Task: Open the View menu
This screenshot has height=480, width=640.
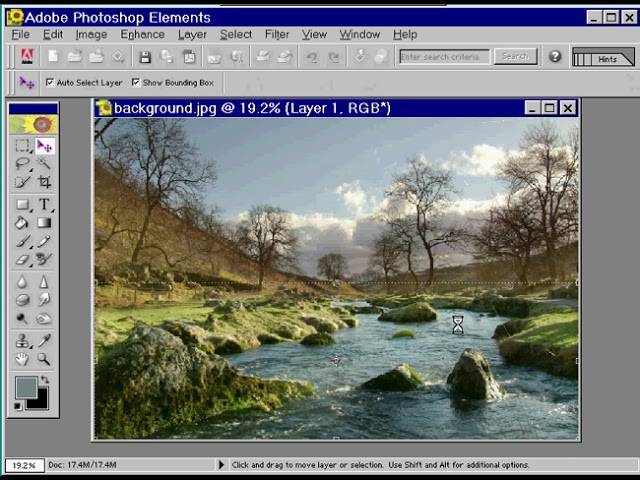Action: point(314,34)
